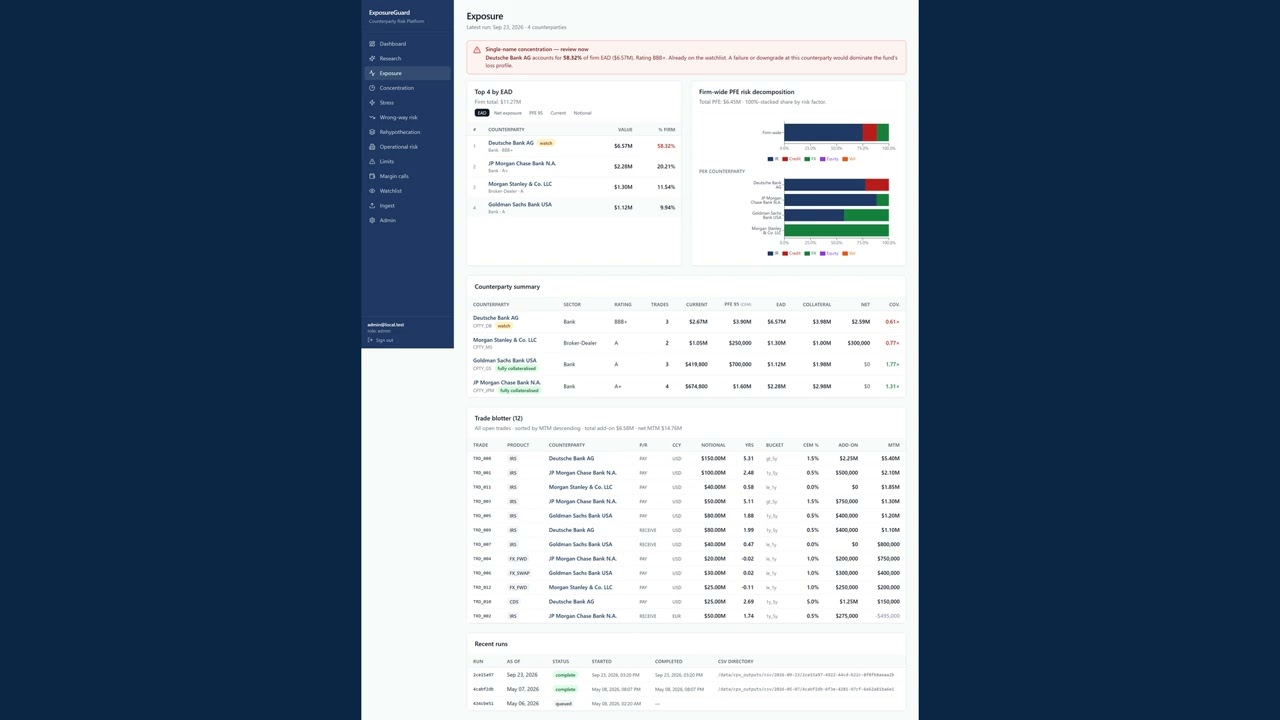
Task: Select trade row TRD_010 CDS product
Action: (x=514, y=602)
